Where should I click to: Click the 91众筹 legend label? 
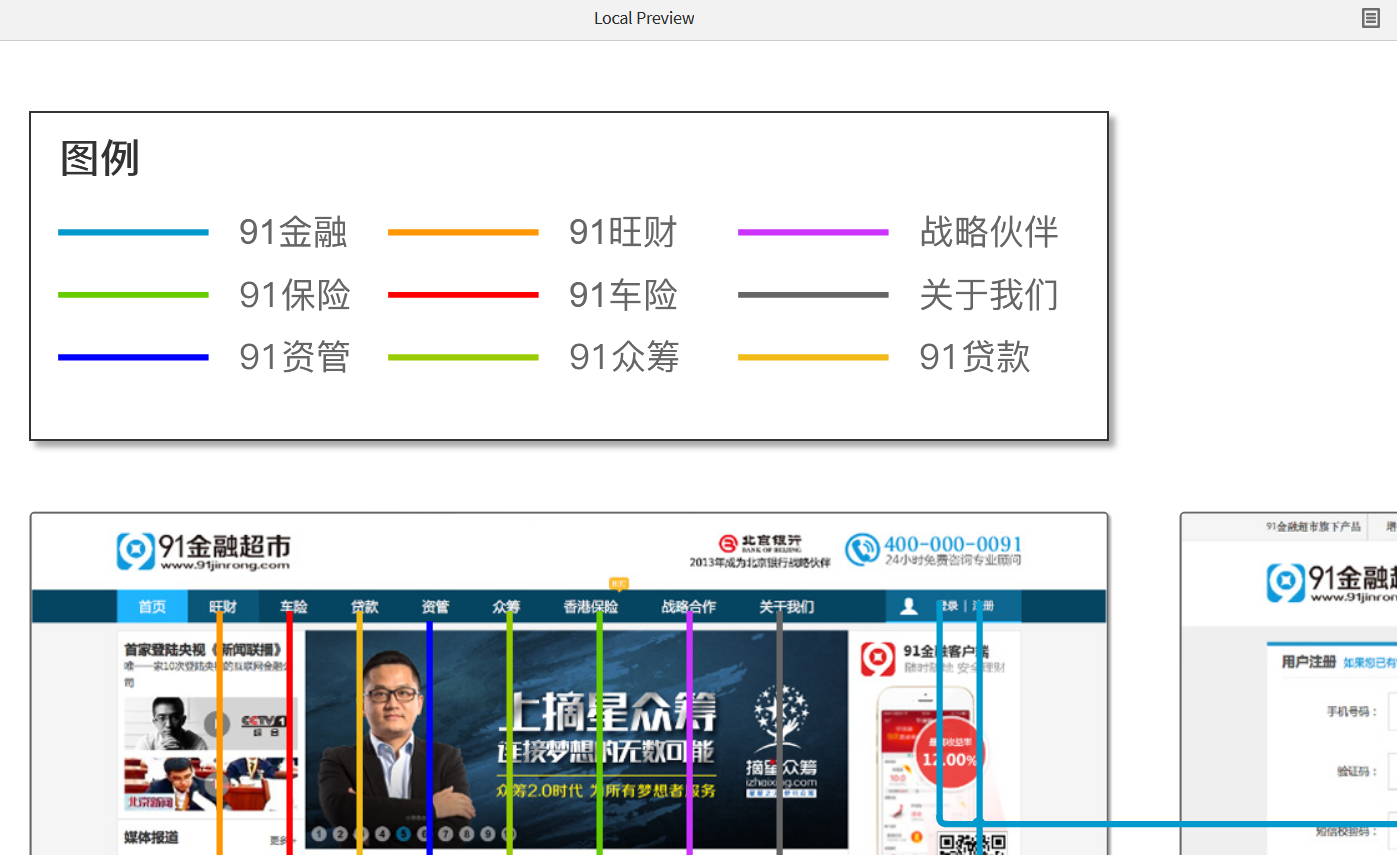[625, 357]
